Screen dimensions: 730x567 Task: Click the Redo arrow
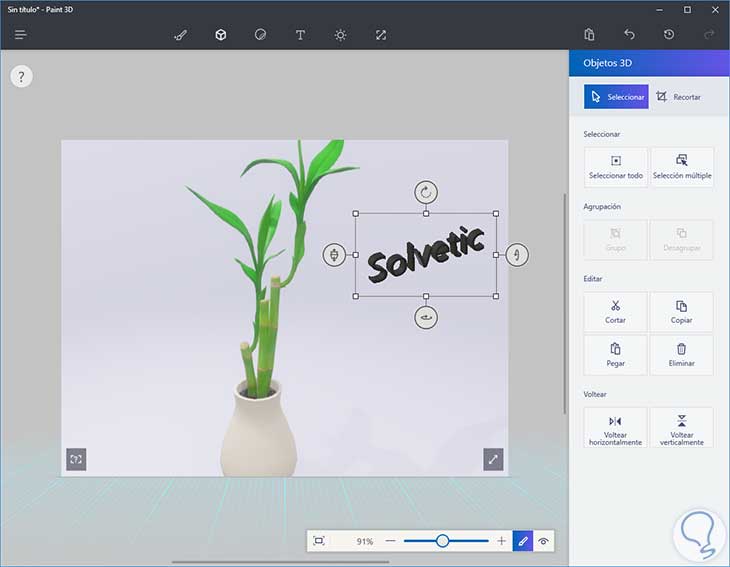[x=709, y=34]
